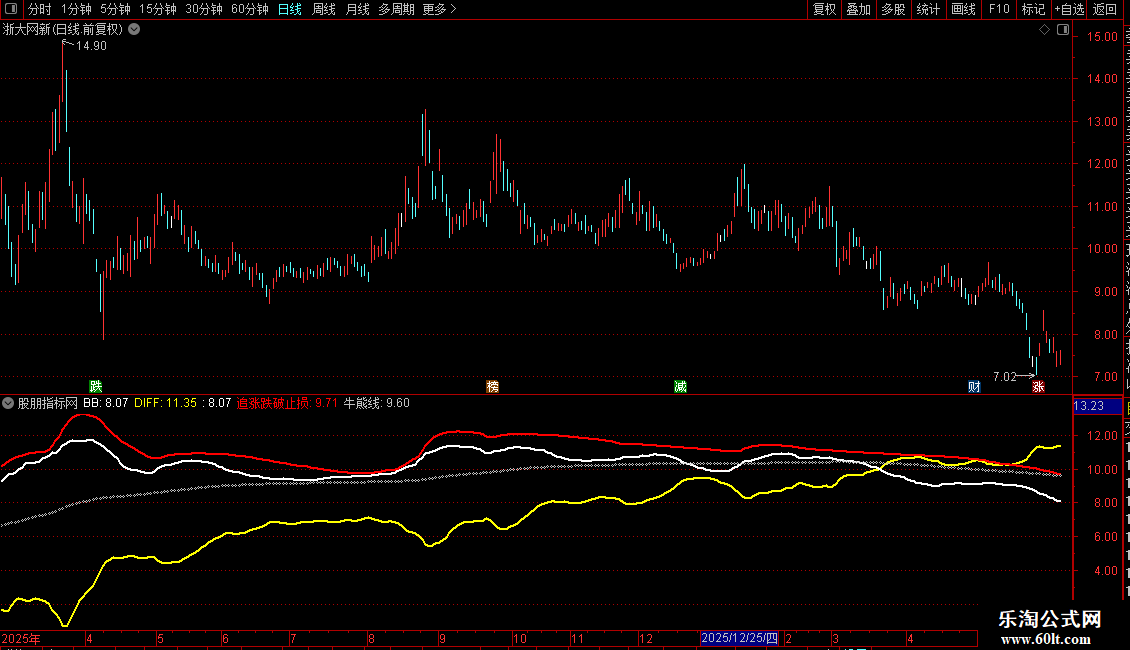The width and height of the screenshot is (1130, 650).
Task: Click month 9 on the time axis
Action: click(x=442, y=639)
